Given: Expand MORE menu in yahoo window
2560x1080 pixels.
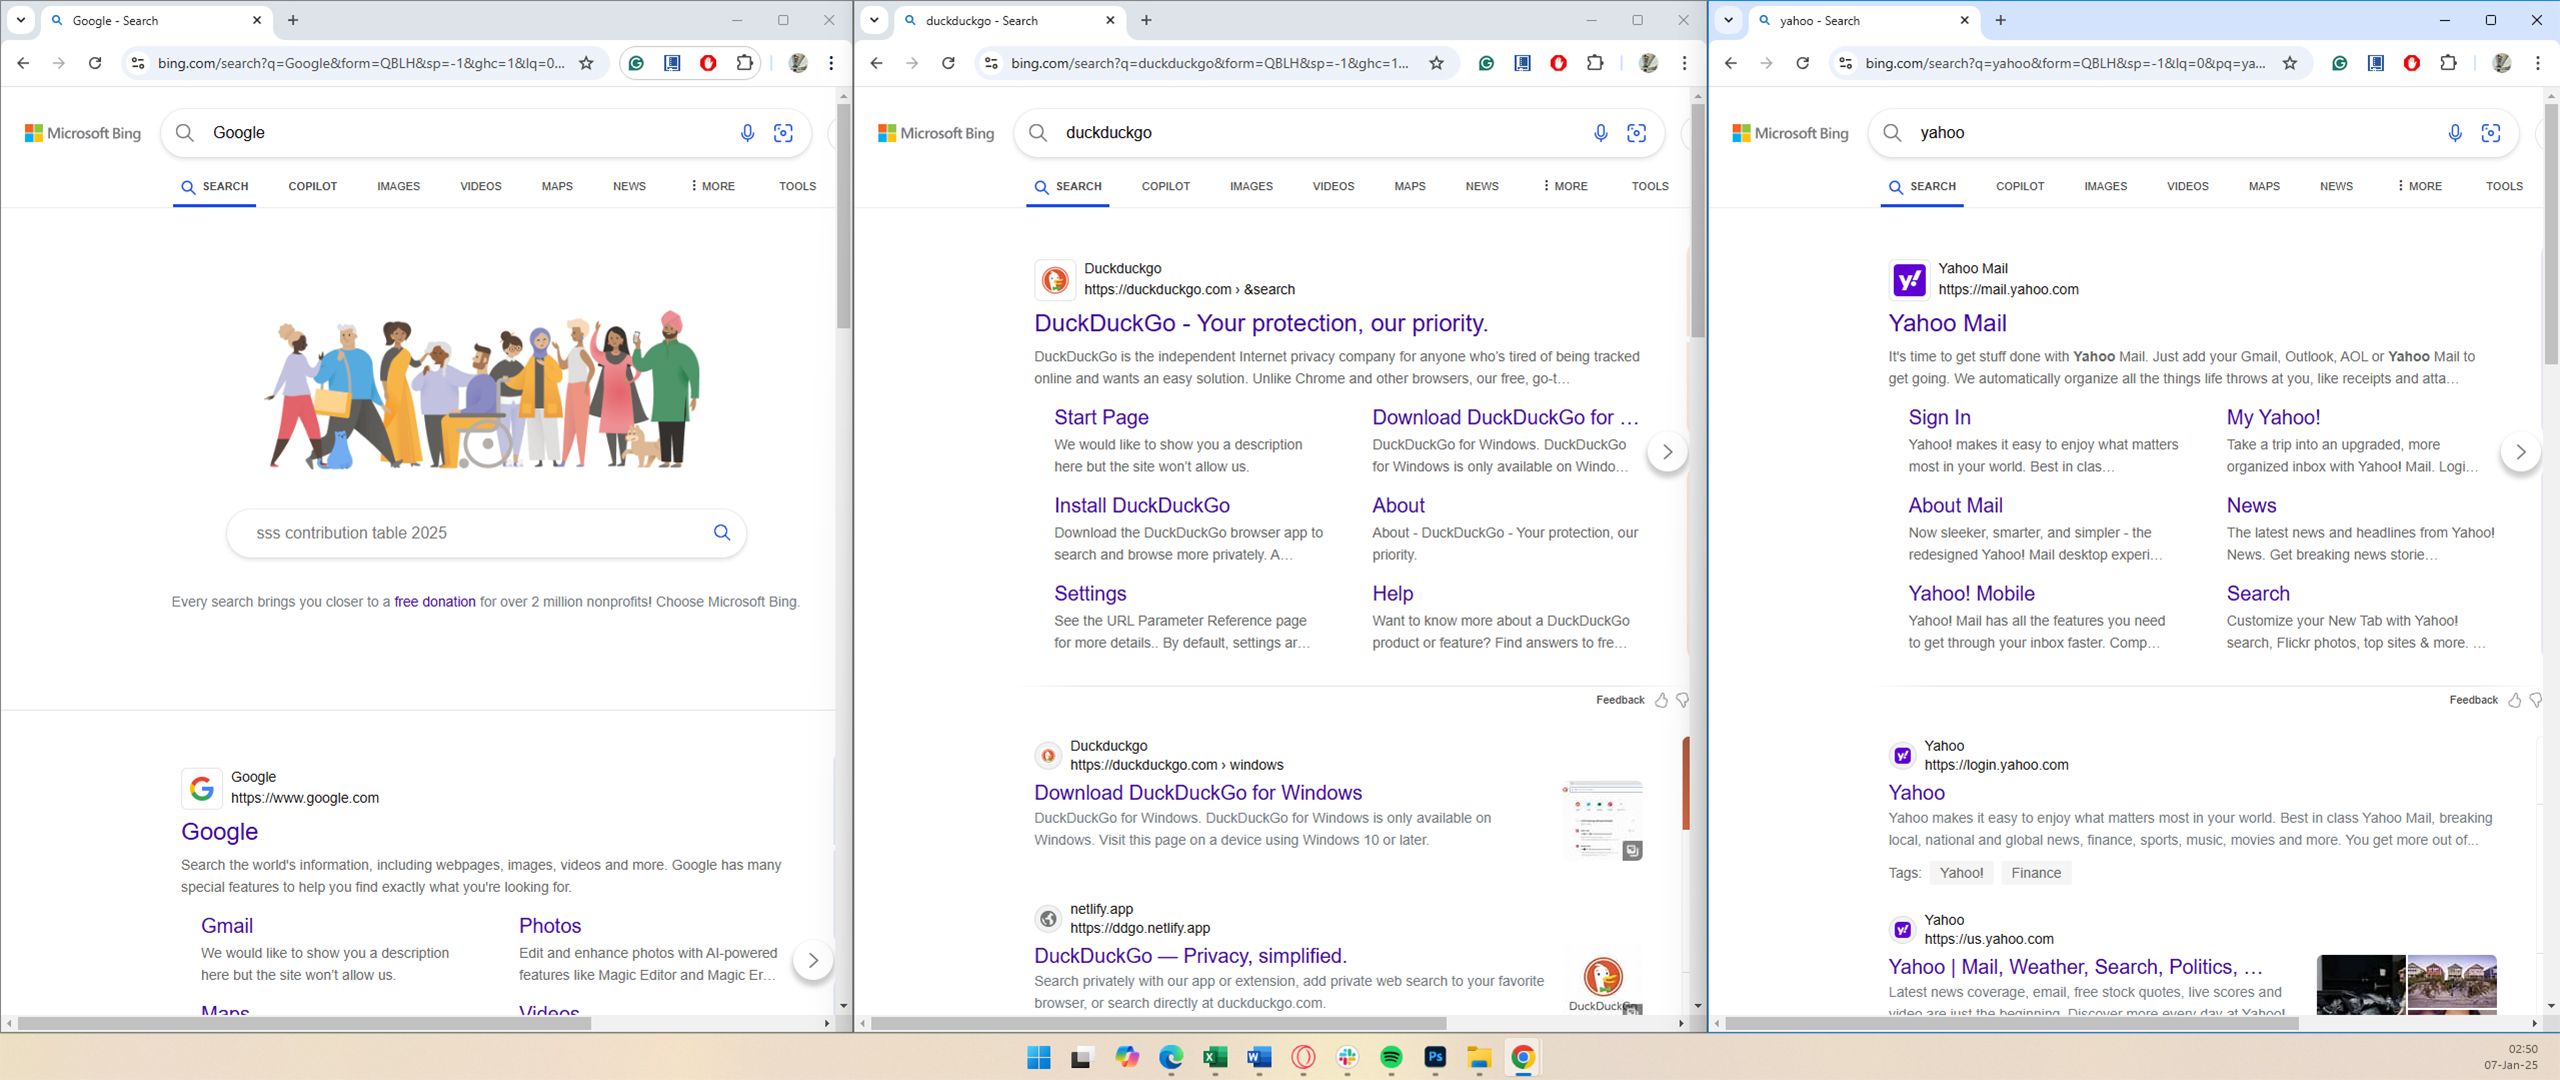Looking at the screenshot, I should [2419, 186].
